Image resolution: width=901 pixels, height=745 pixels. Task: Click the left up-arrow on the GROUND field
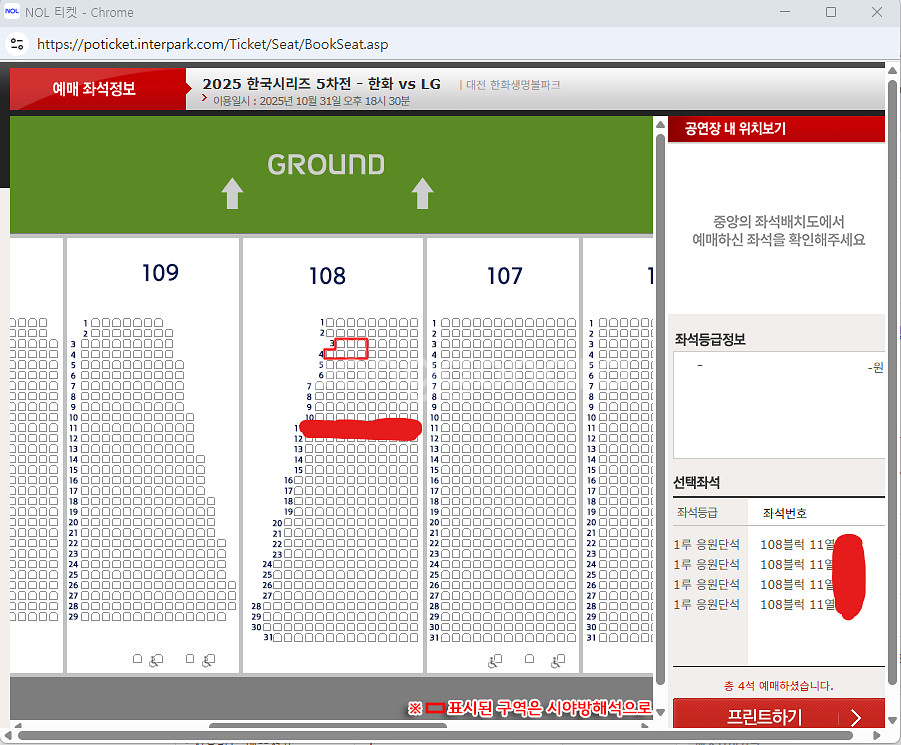pyautogui.click(x=232, y=193)
